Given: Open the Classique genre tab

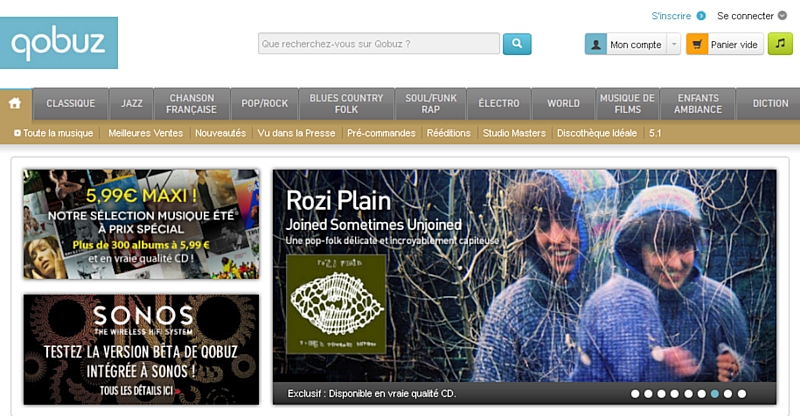Looking at the screenshot, I should coord(71,104).
